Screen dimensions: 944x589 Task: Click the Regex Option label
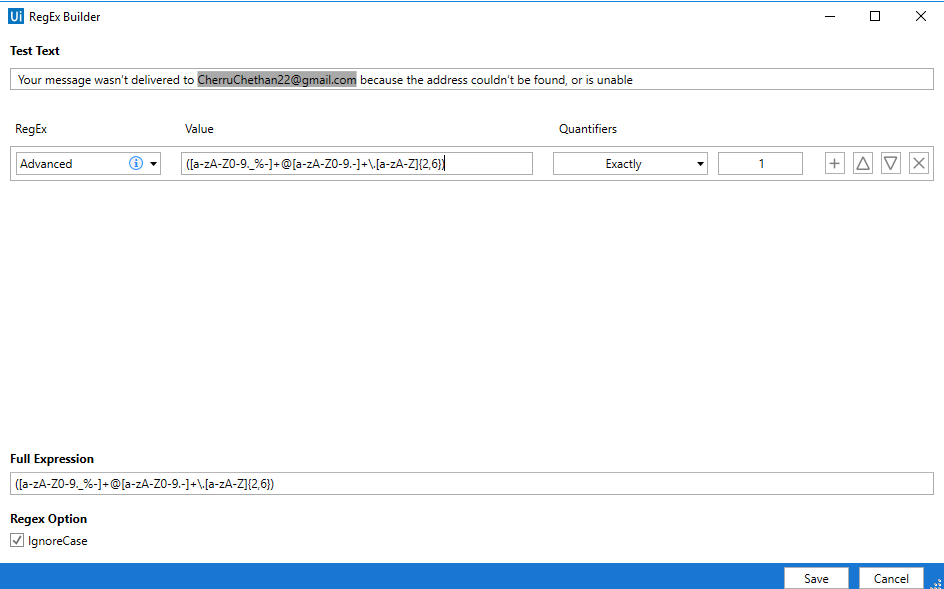click(49, 519)
